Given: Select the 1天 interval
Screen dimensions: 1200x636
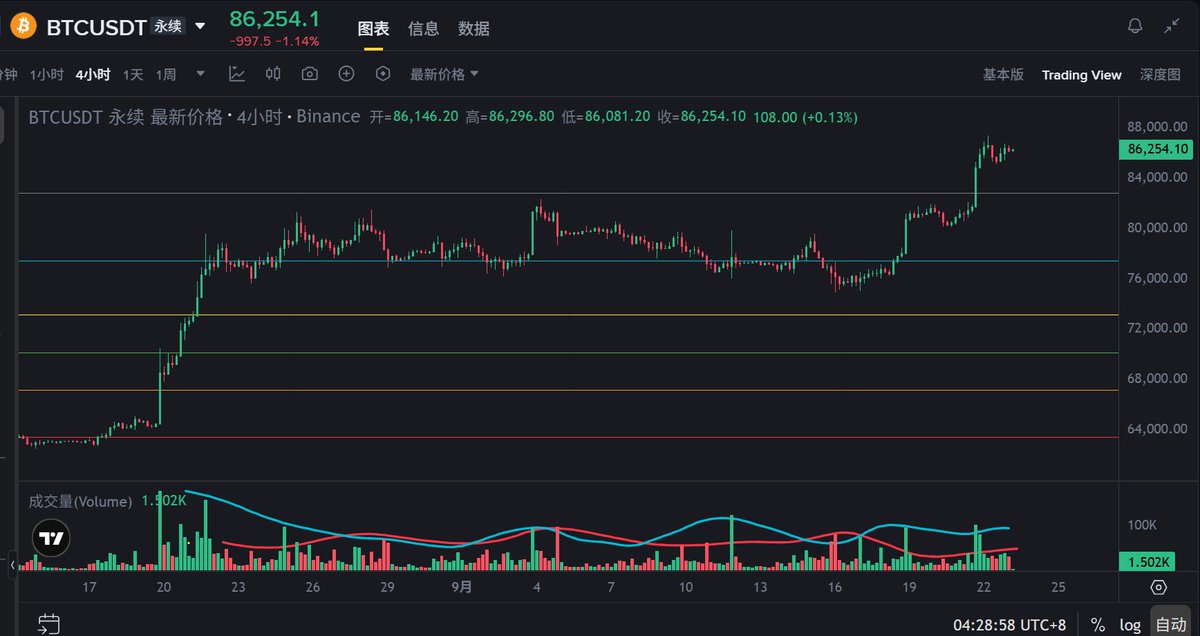Looking at the screenshot, I should click(133, 75).
